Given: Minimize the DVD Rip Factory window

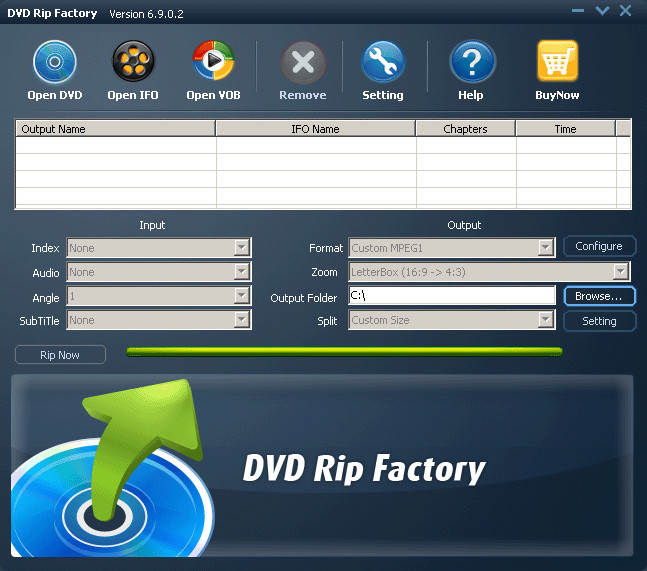Looking at the screenshot, I should point(578,11).
